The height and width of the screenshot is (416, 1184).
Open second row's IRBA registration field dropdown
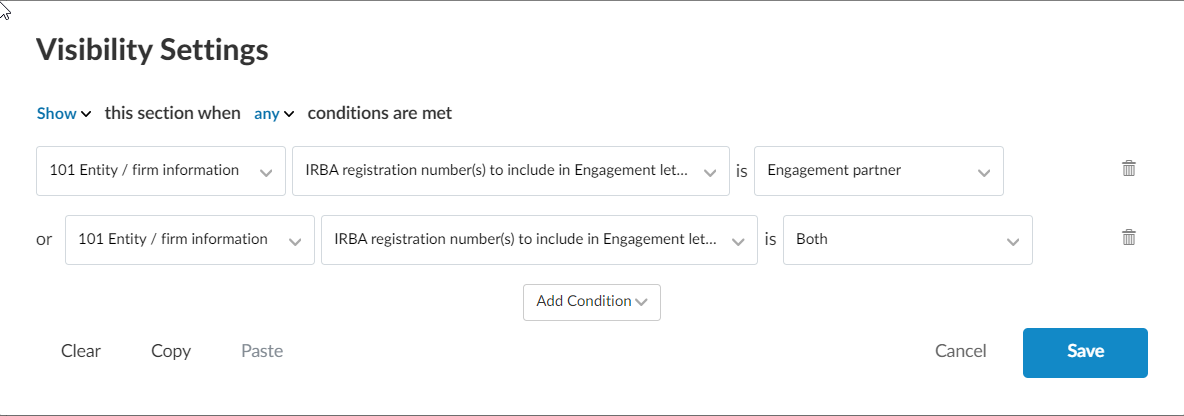tap(539, 240)
